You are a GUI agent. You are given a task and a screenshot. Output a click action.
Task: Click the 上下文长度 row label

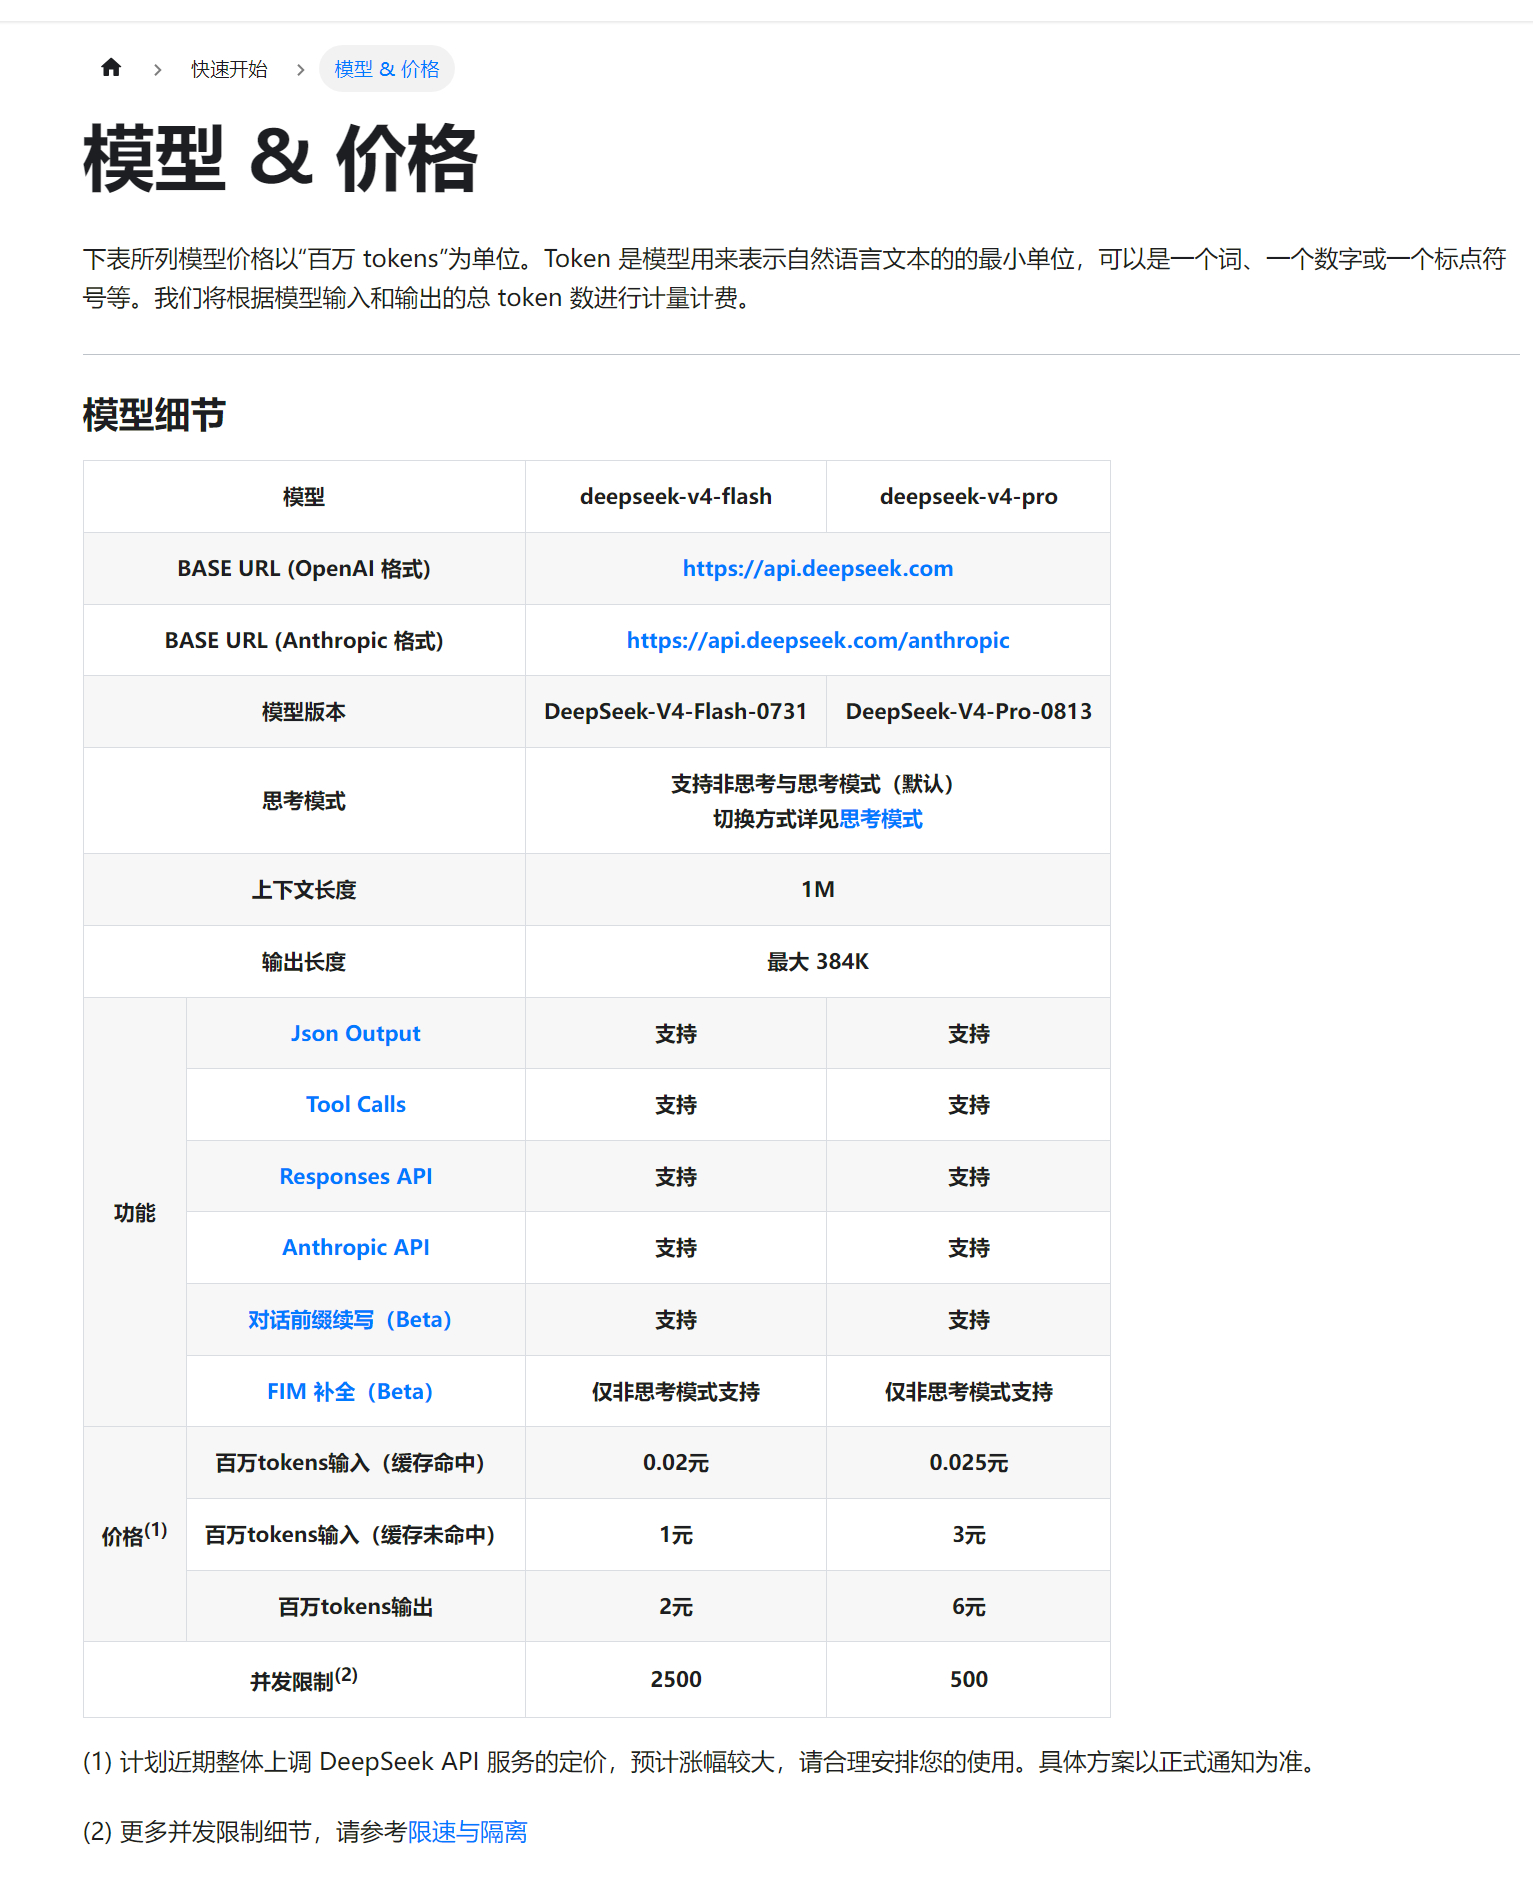tap(304, 890)
